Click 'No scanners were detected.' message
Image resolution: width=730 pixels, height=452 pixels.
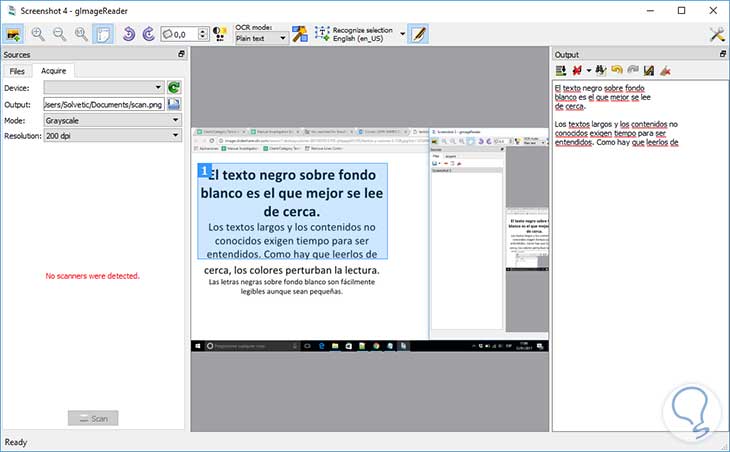(x=92, y=276)
